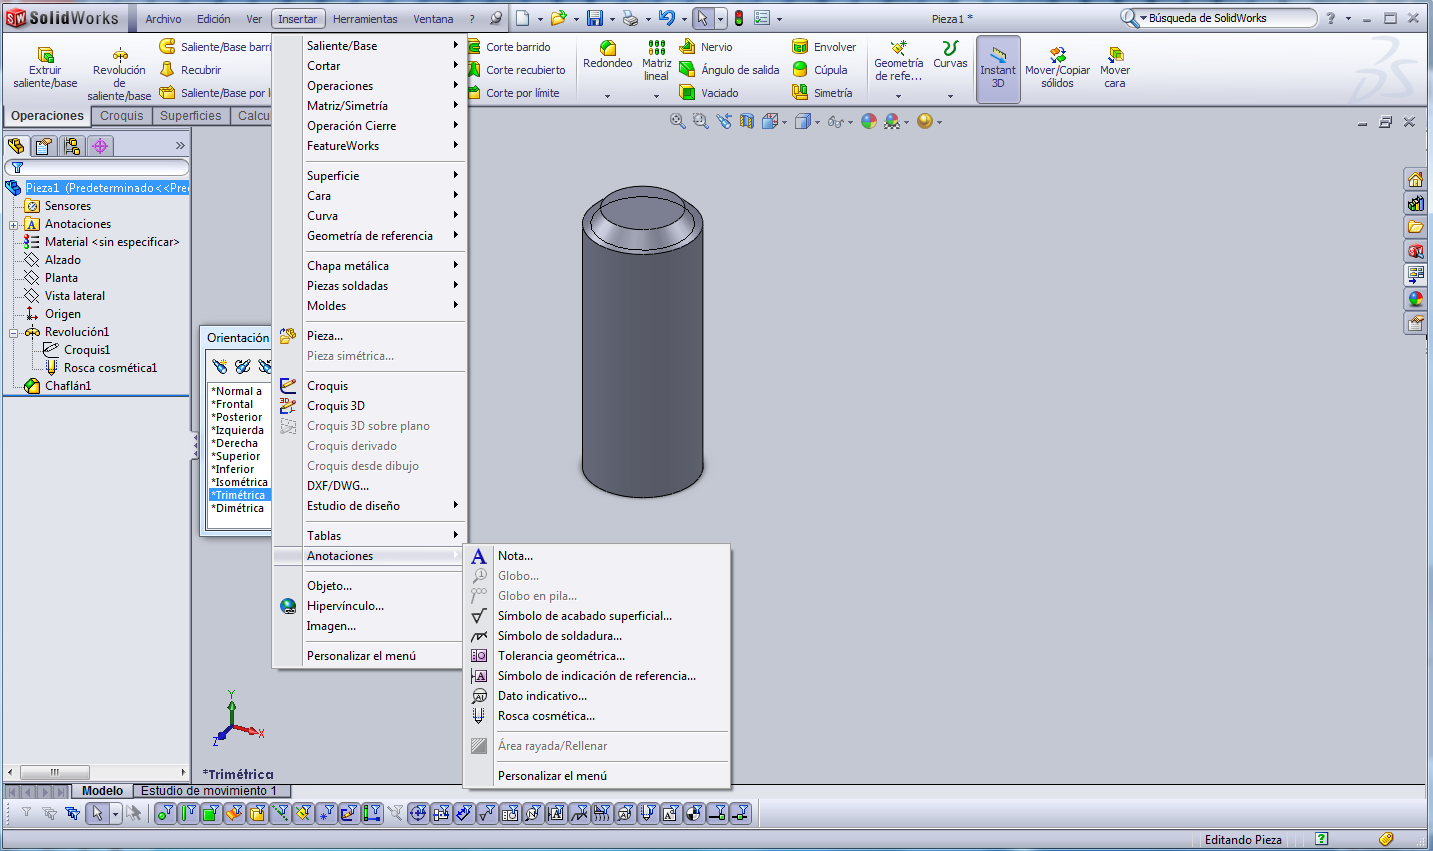The height and width of the screenshot is (851, 1433).
Task: Open FeatureManager design tree tab icon
Action: (x=16, y=146)
